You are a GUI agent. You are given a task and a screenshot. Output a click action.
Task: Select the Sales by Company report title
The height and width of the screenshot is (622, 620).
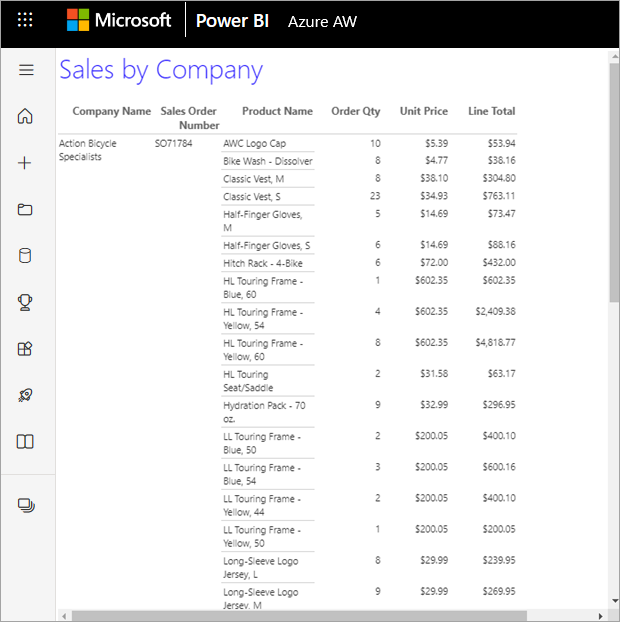(161, 70)
